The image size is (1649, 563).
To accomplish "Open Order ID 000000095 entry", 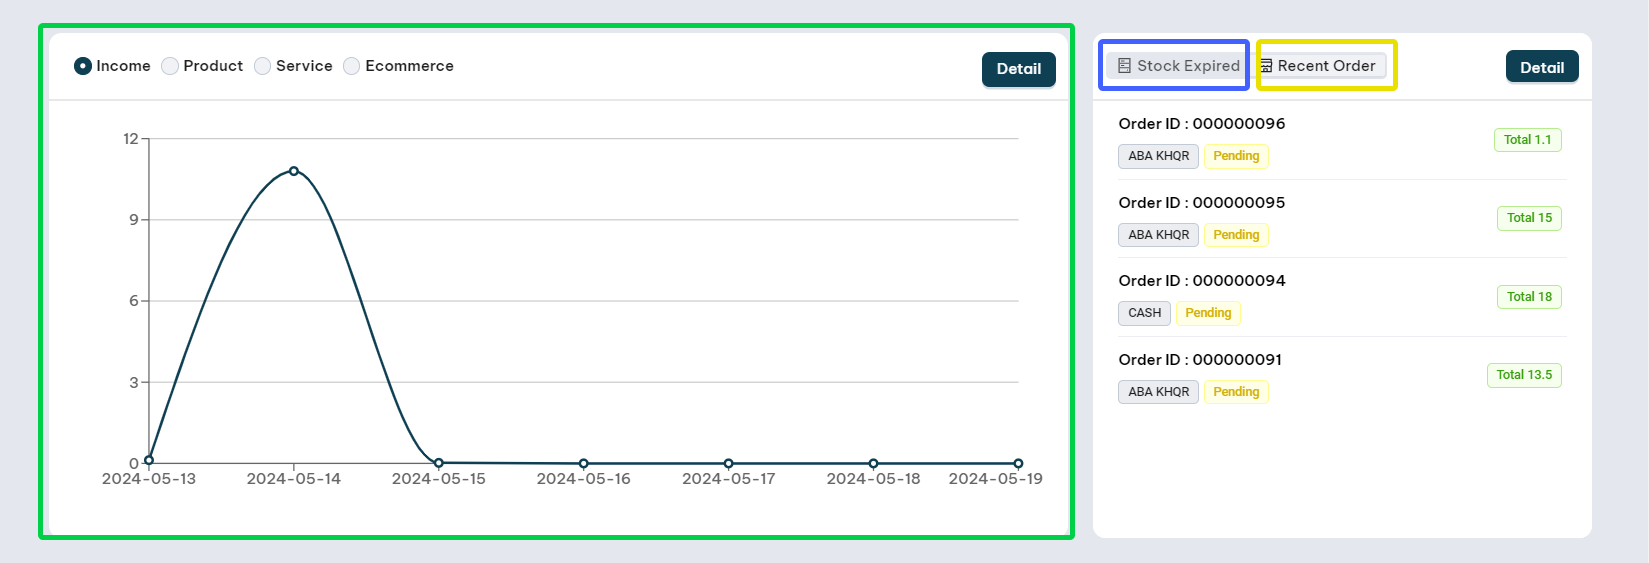I will (x=1201, y=203).
